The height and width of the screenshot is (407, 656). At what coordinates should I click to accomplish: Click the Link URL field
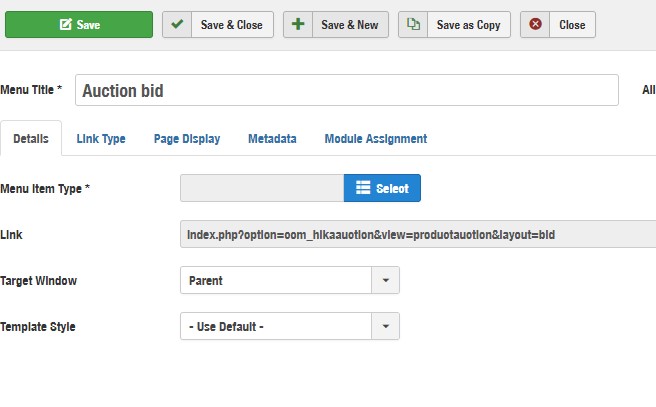coord(417,234)
